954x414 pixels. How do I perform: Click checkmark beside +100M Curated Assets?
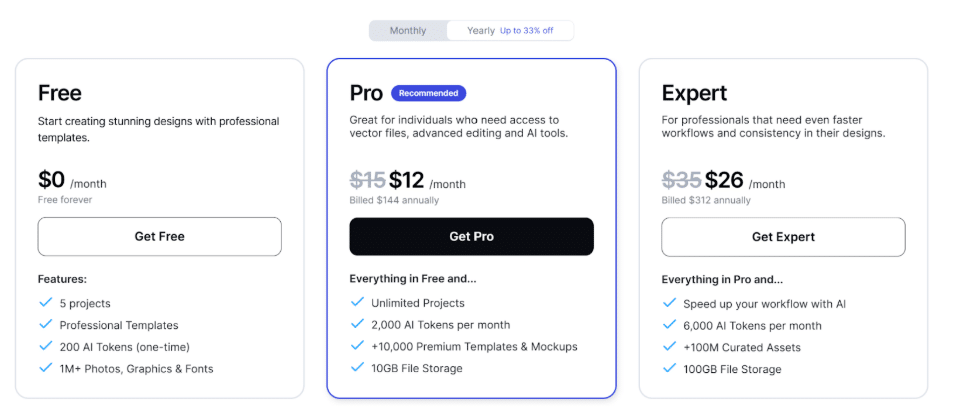tap(669, 347)
